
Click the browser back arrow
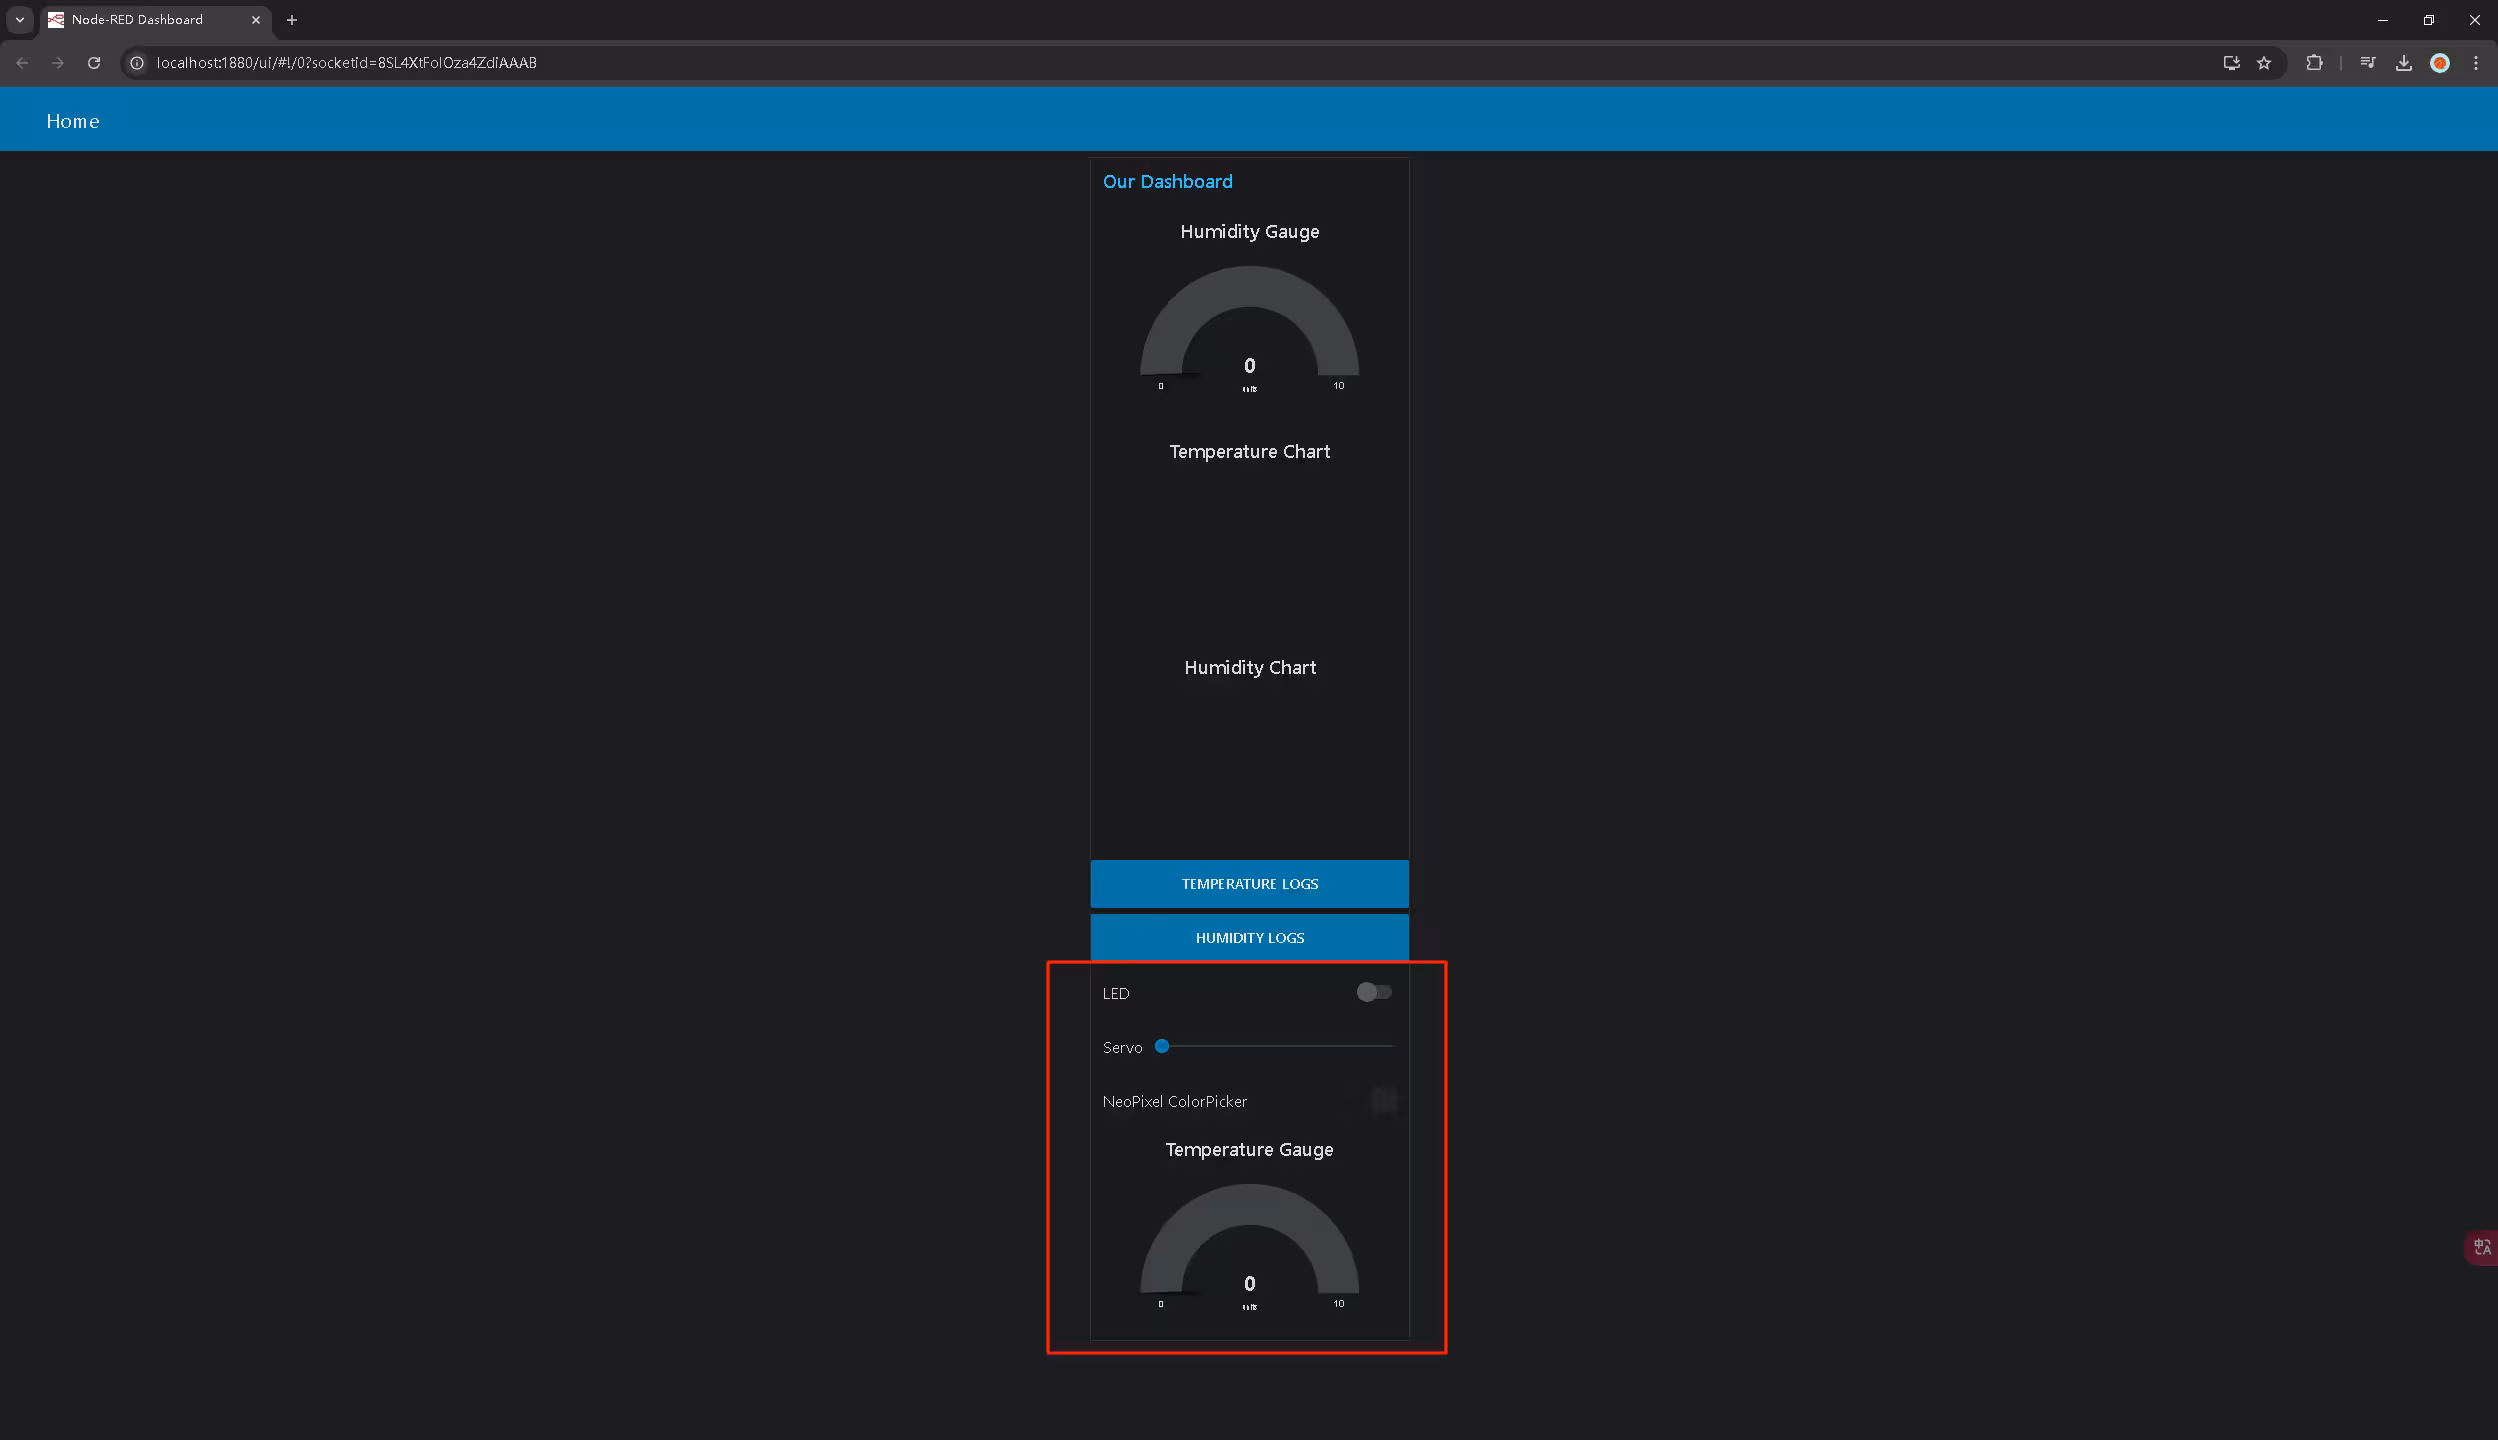[22, 63]
